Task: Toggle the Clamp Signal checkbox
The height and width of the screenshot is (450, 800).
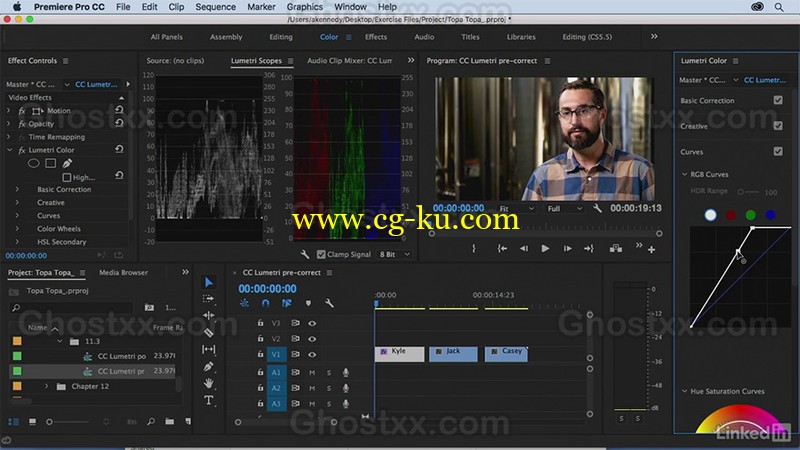Action: point(321,254)
